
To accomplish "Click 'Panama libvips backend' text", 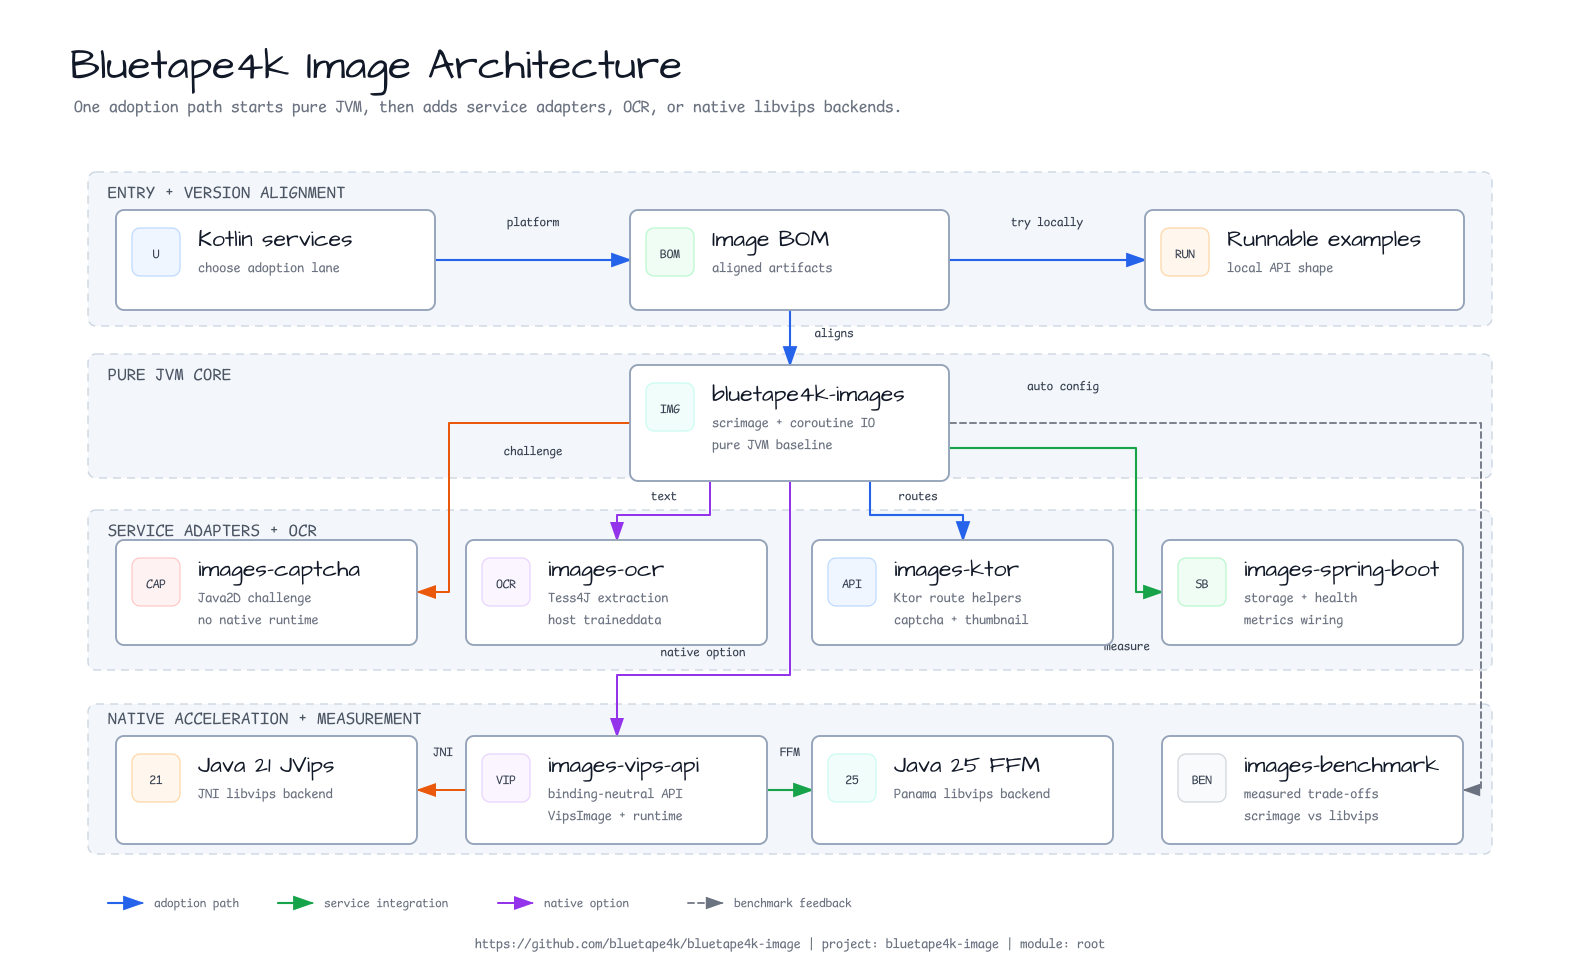I will click(972, 794).
